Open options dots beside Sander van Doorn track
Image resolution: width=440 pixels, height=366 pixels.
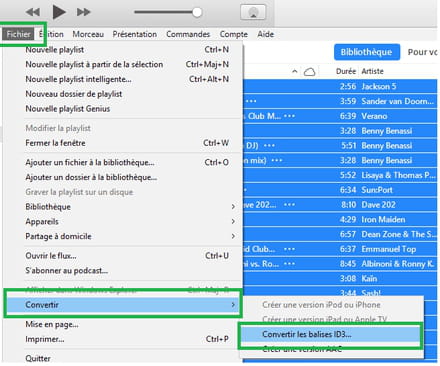click(x=251, y=101)
